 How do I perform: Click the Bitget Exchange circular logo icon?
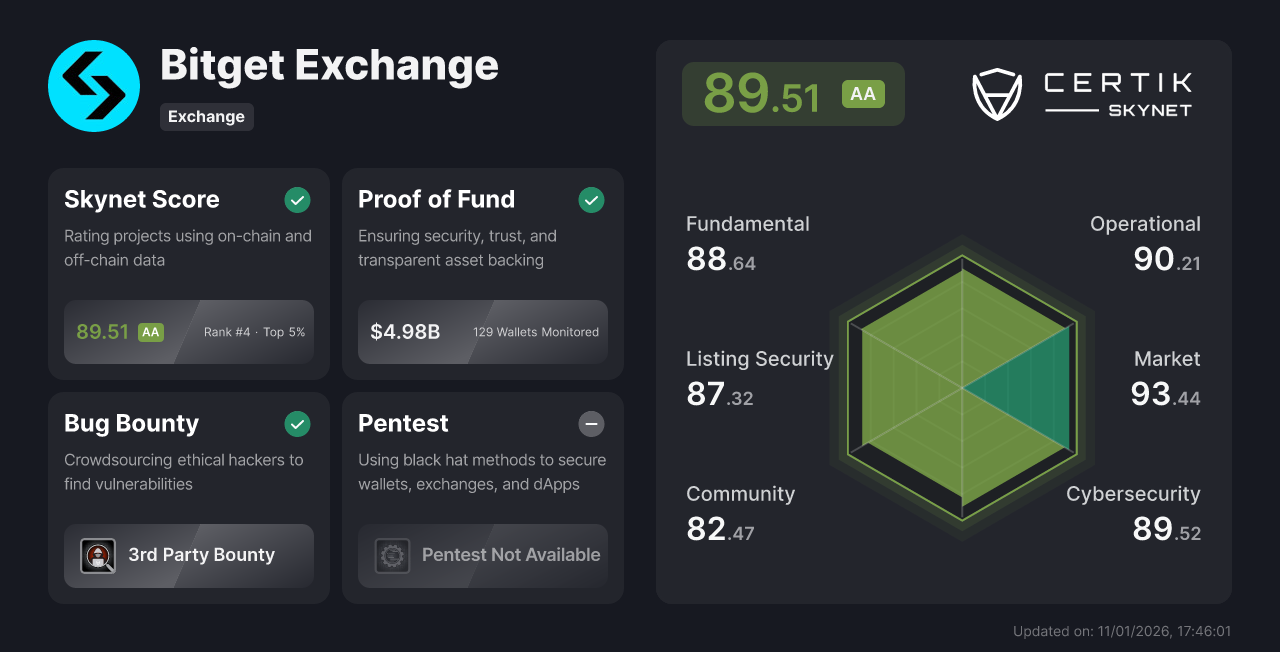[94, 86]
